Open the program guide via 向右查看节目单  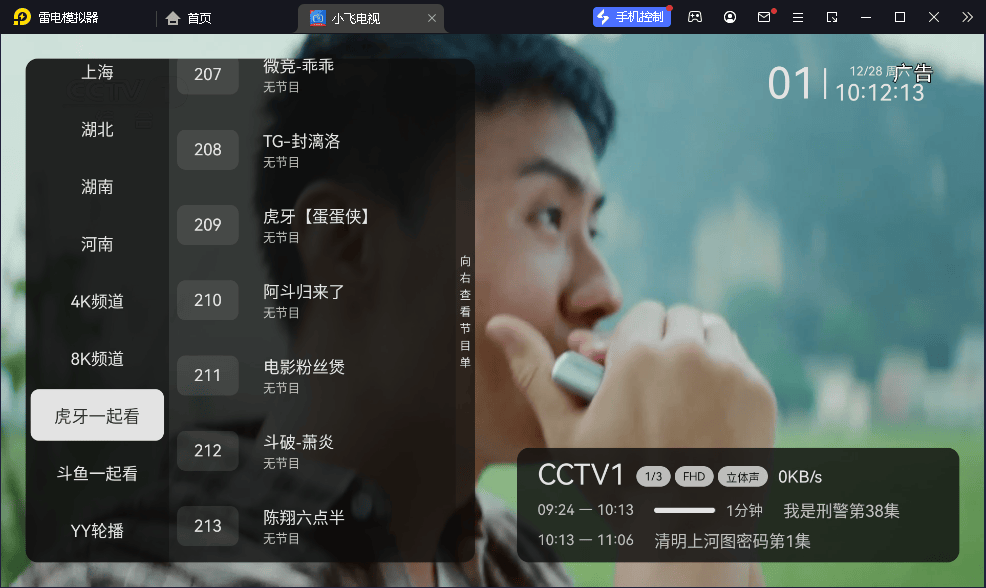(x=463, y=310)
